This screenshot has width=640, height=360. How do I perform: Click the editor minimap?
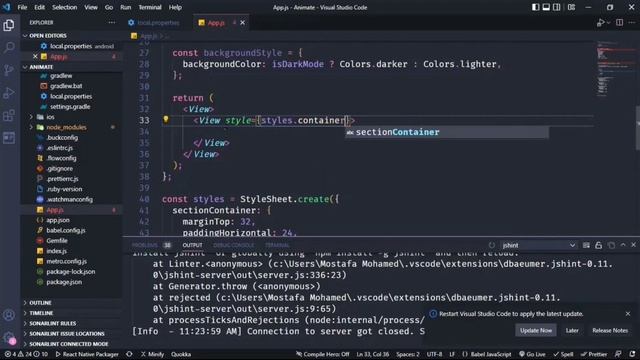pyautogui.click(x=614, y=69)
